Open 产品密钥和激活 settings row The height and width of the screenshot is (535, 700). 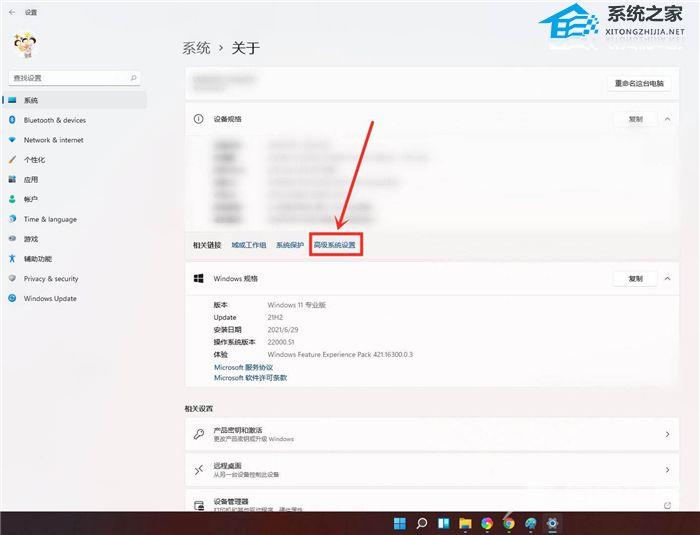click(432, 434)
